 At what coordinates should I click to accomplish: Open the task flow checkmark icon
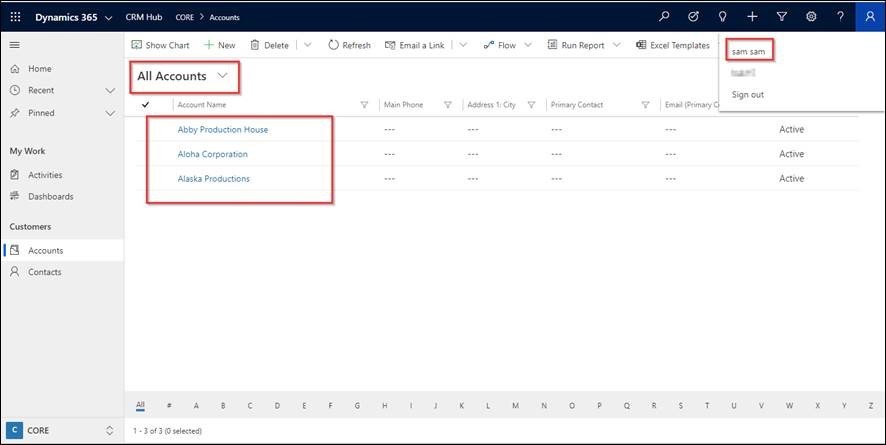pyautogui.click(x=694, y=17)
